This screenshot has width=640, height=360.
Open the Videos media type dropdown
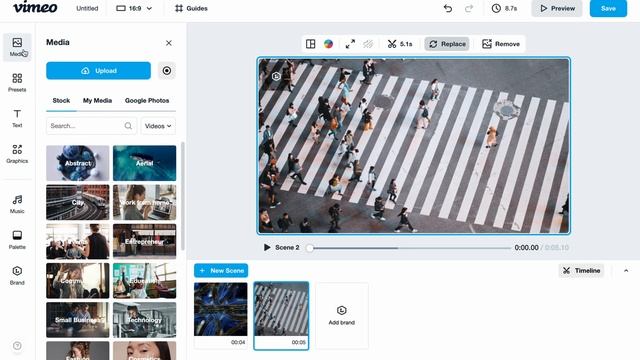pos(158,126)
